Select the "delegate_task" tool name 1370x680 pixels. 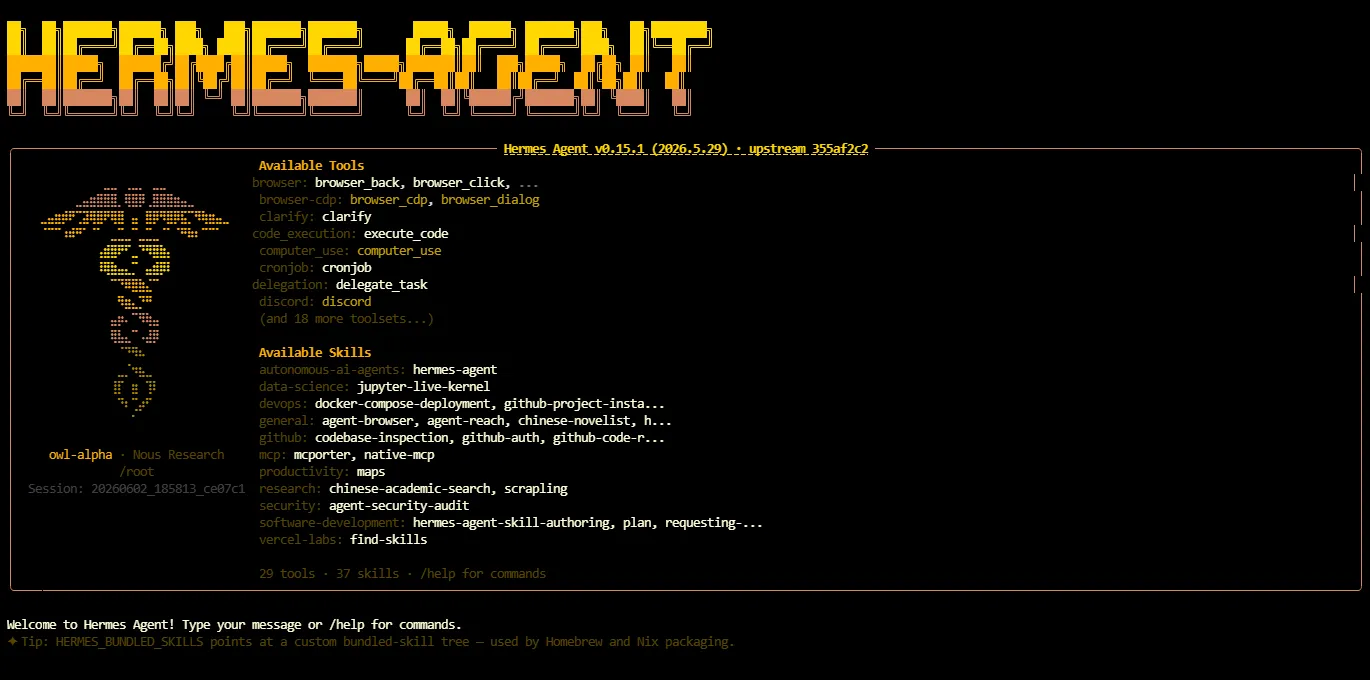click(x=381, y=285)
